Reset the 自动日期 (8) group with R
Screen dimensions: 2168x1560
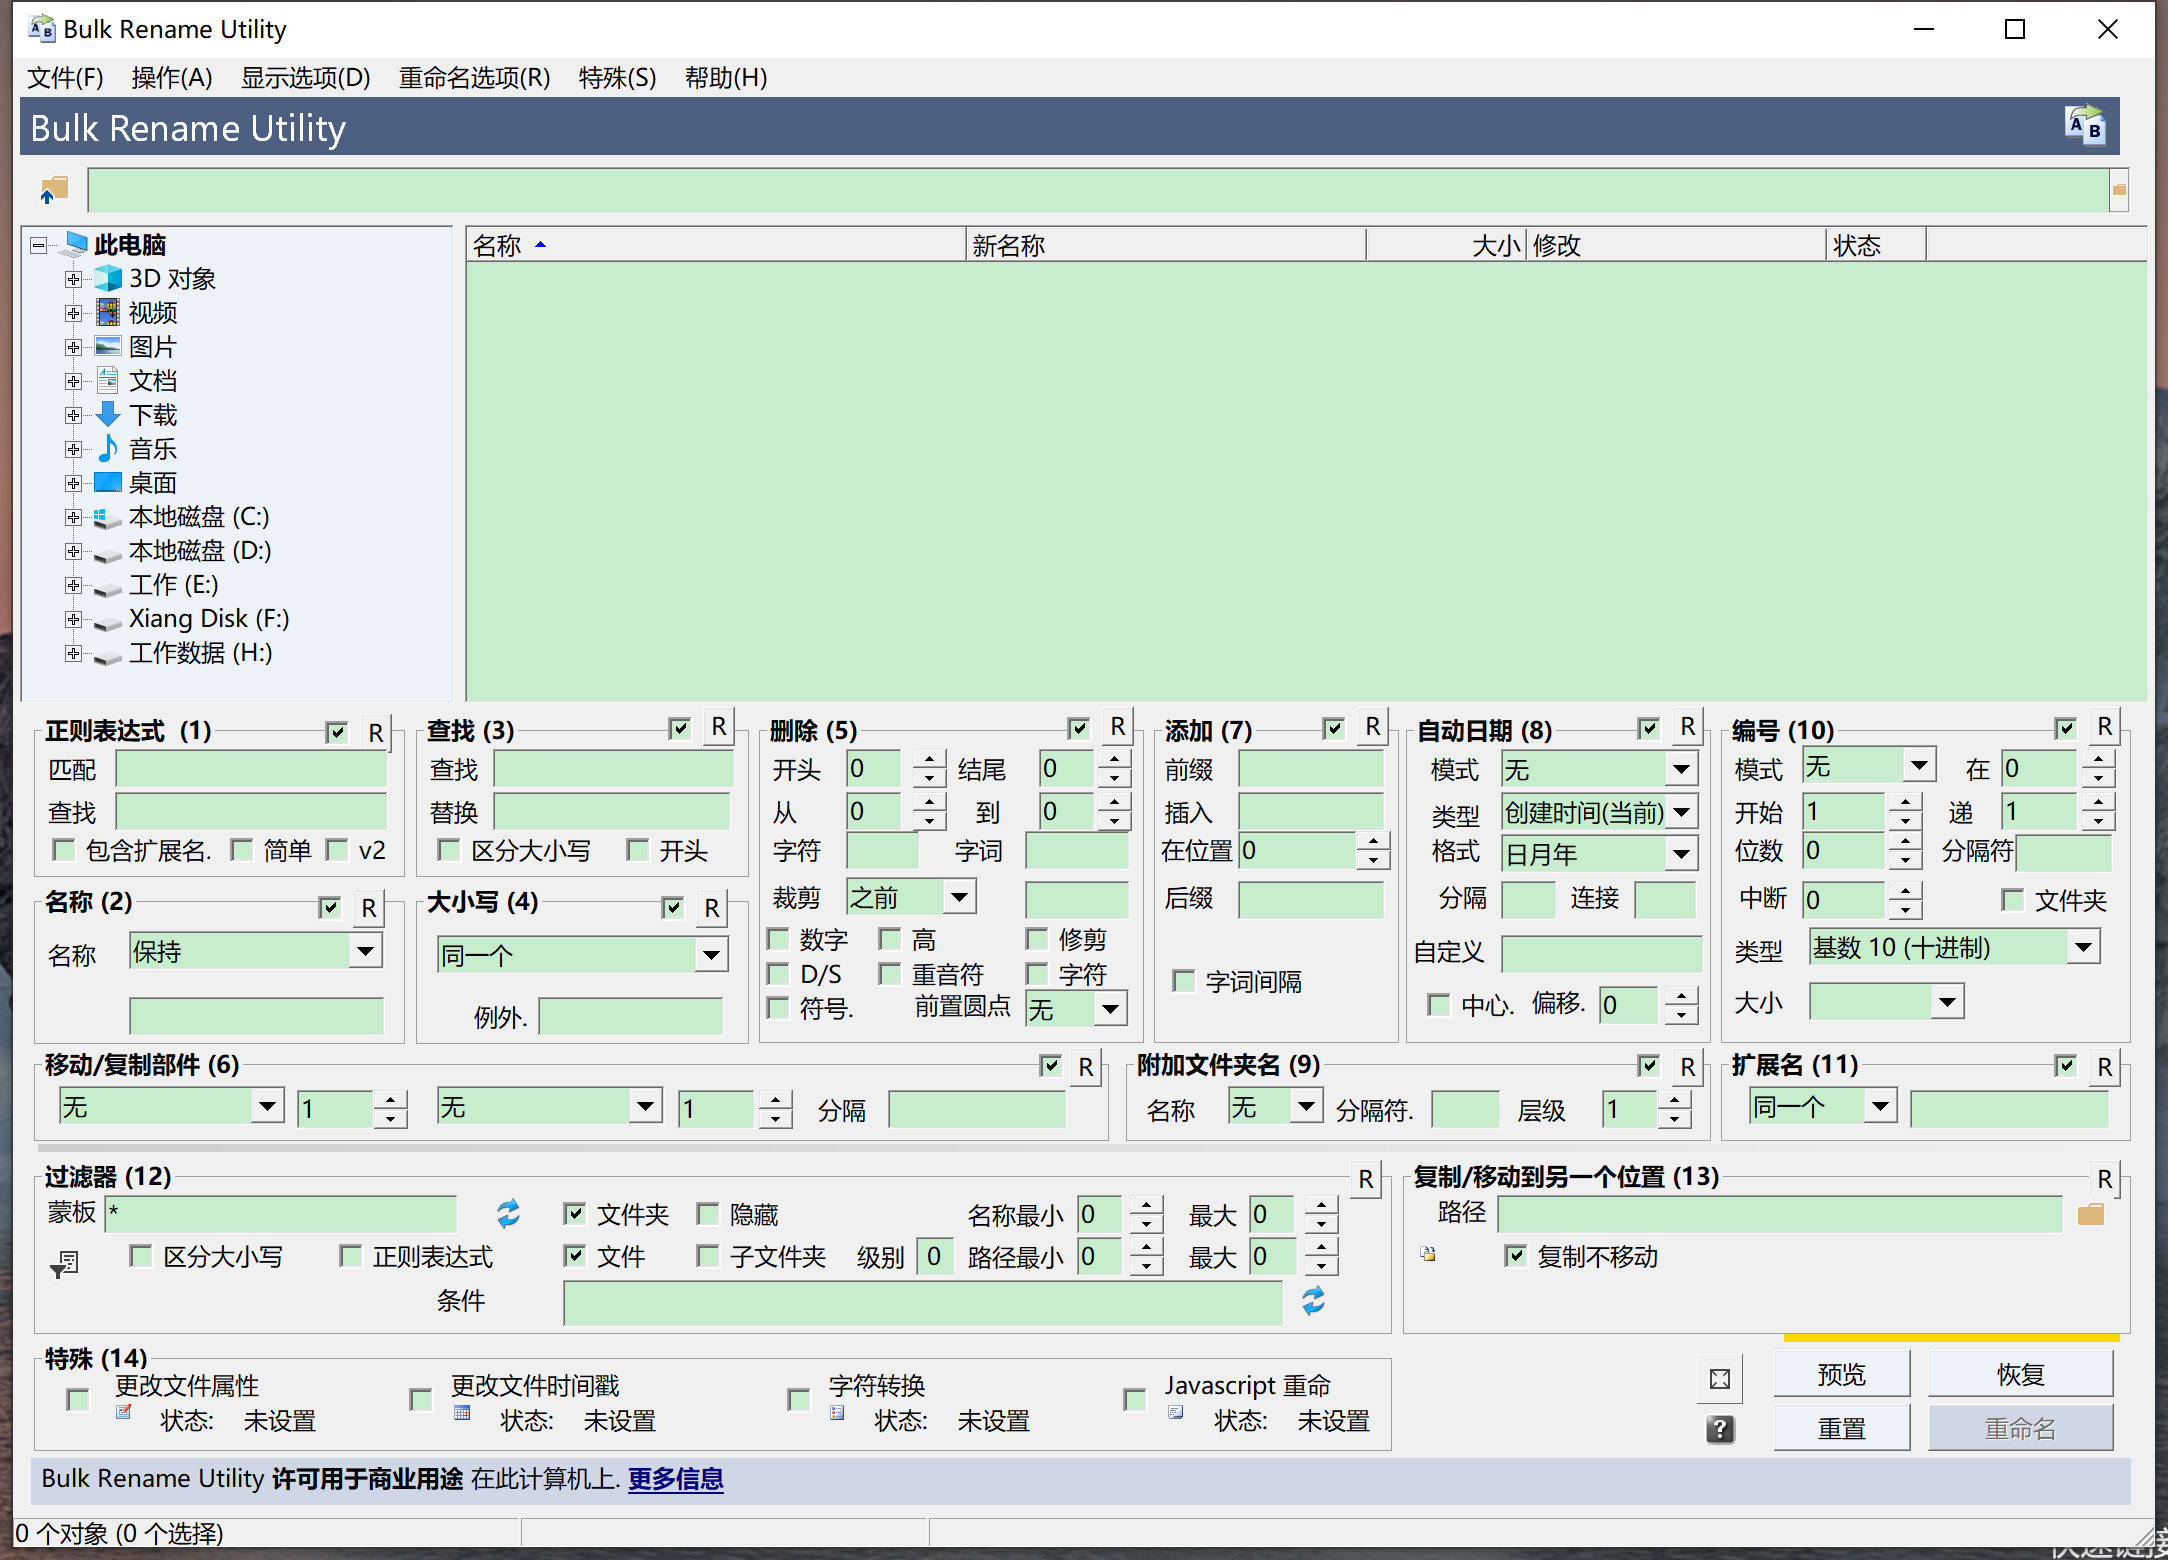(1687, 728)
